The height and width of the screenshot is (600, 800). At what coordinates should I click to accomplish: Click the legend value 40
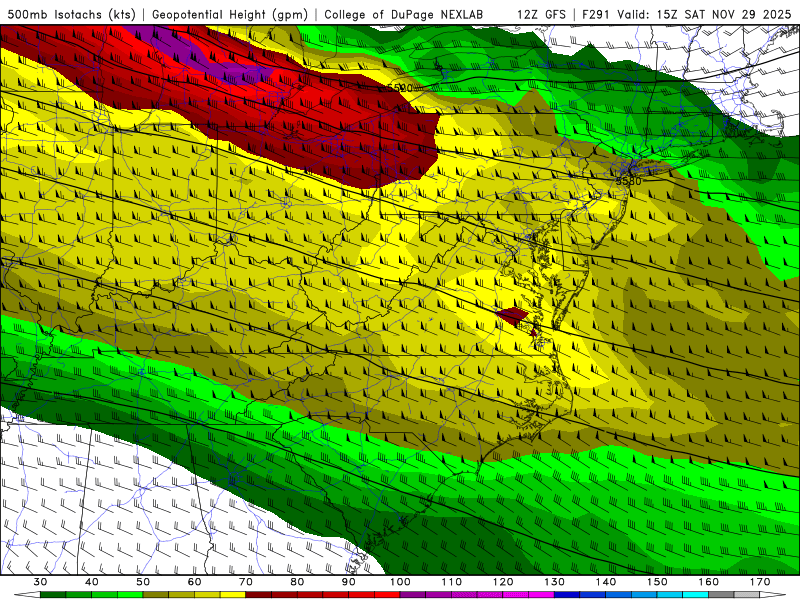tap(92, 582)
